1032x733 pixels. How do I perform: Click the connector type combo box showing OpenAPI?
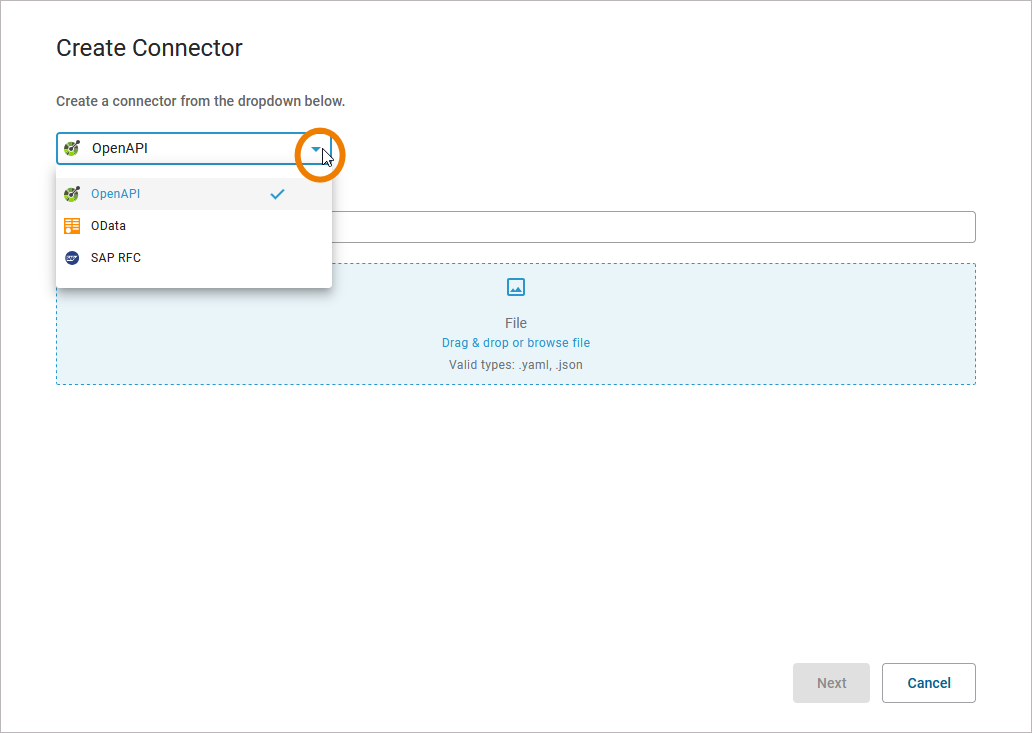click(180, 149)
